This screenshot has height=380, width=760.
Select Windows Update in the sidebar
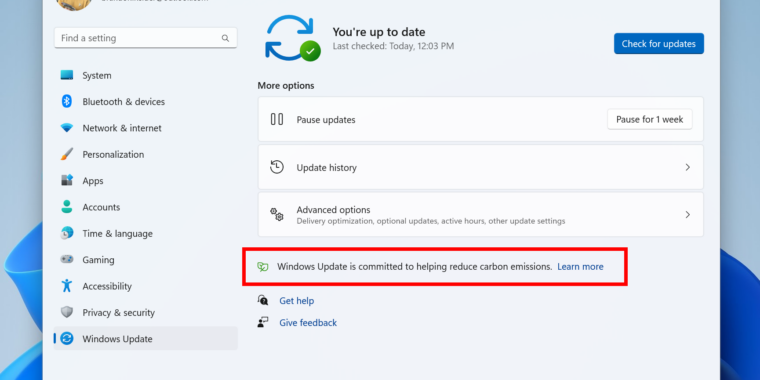pyautogui.click(x=145, y=339)
